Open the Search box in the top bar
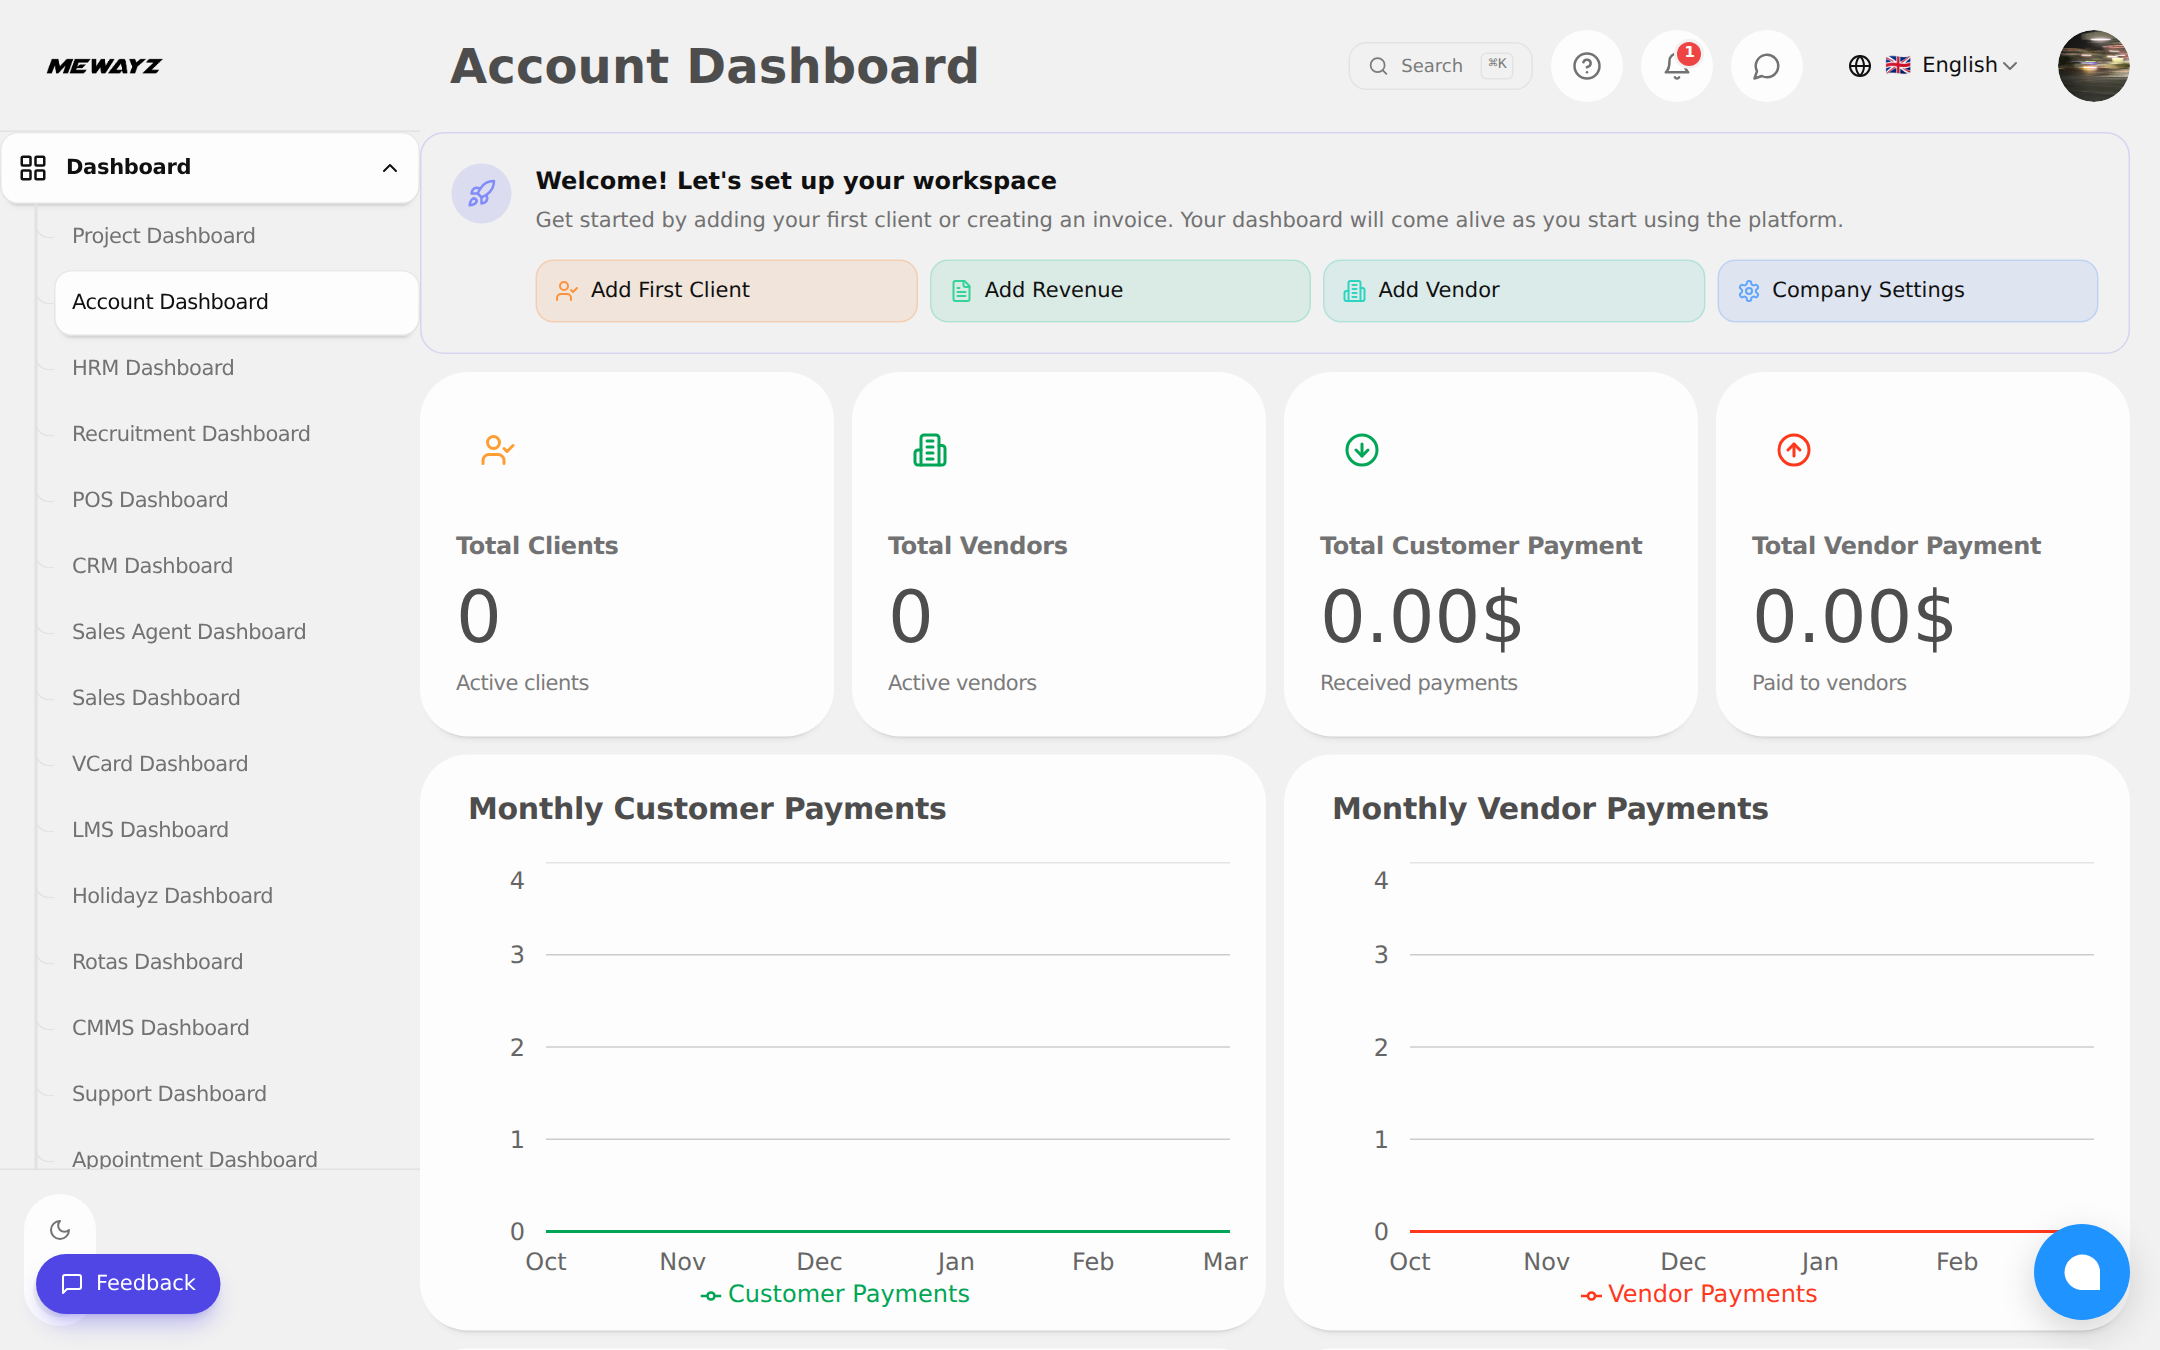 [x=1438, y=65]
